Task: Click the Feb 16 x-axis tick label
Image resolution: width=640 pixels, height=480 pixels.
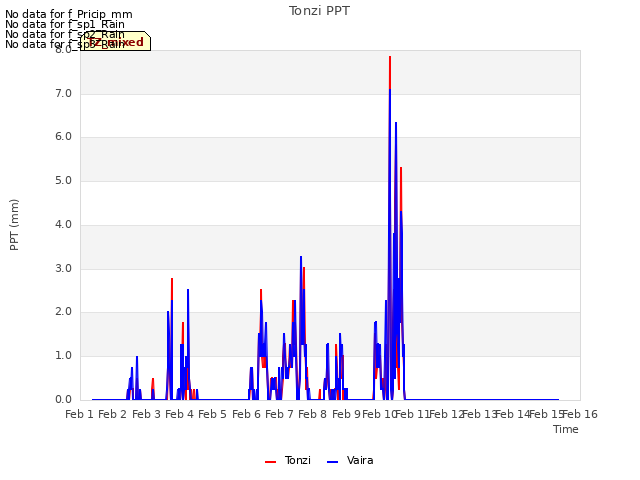Action: (x=580, y=414)
